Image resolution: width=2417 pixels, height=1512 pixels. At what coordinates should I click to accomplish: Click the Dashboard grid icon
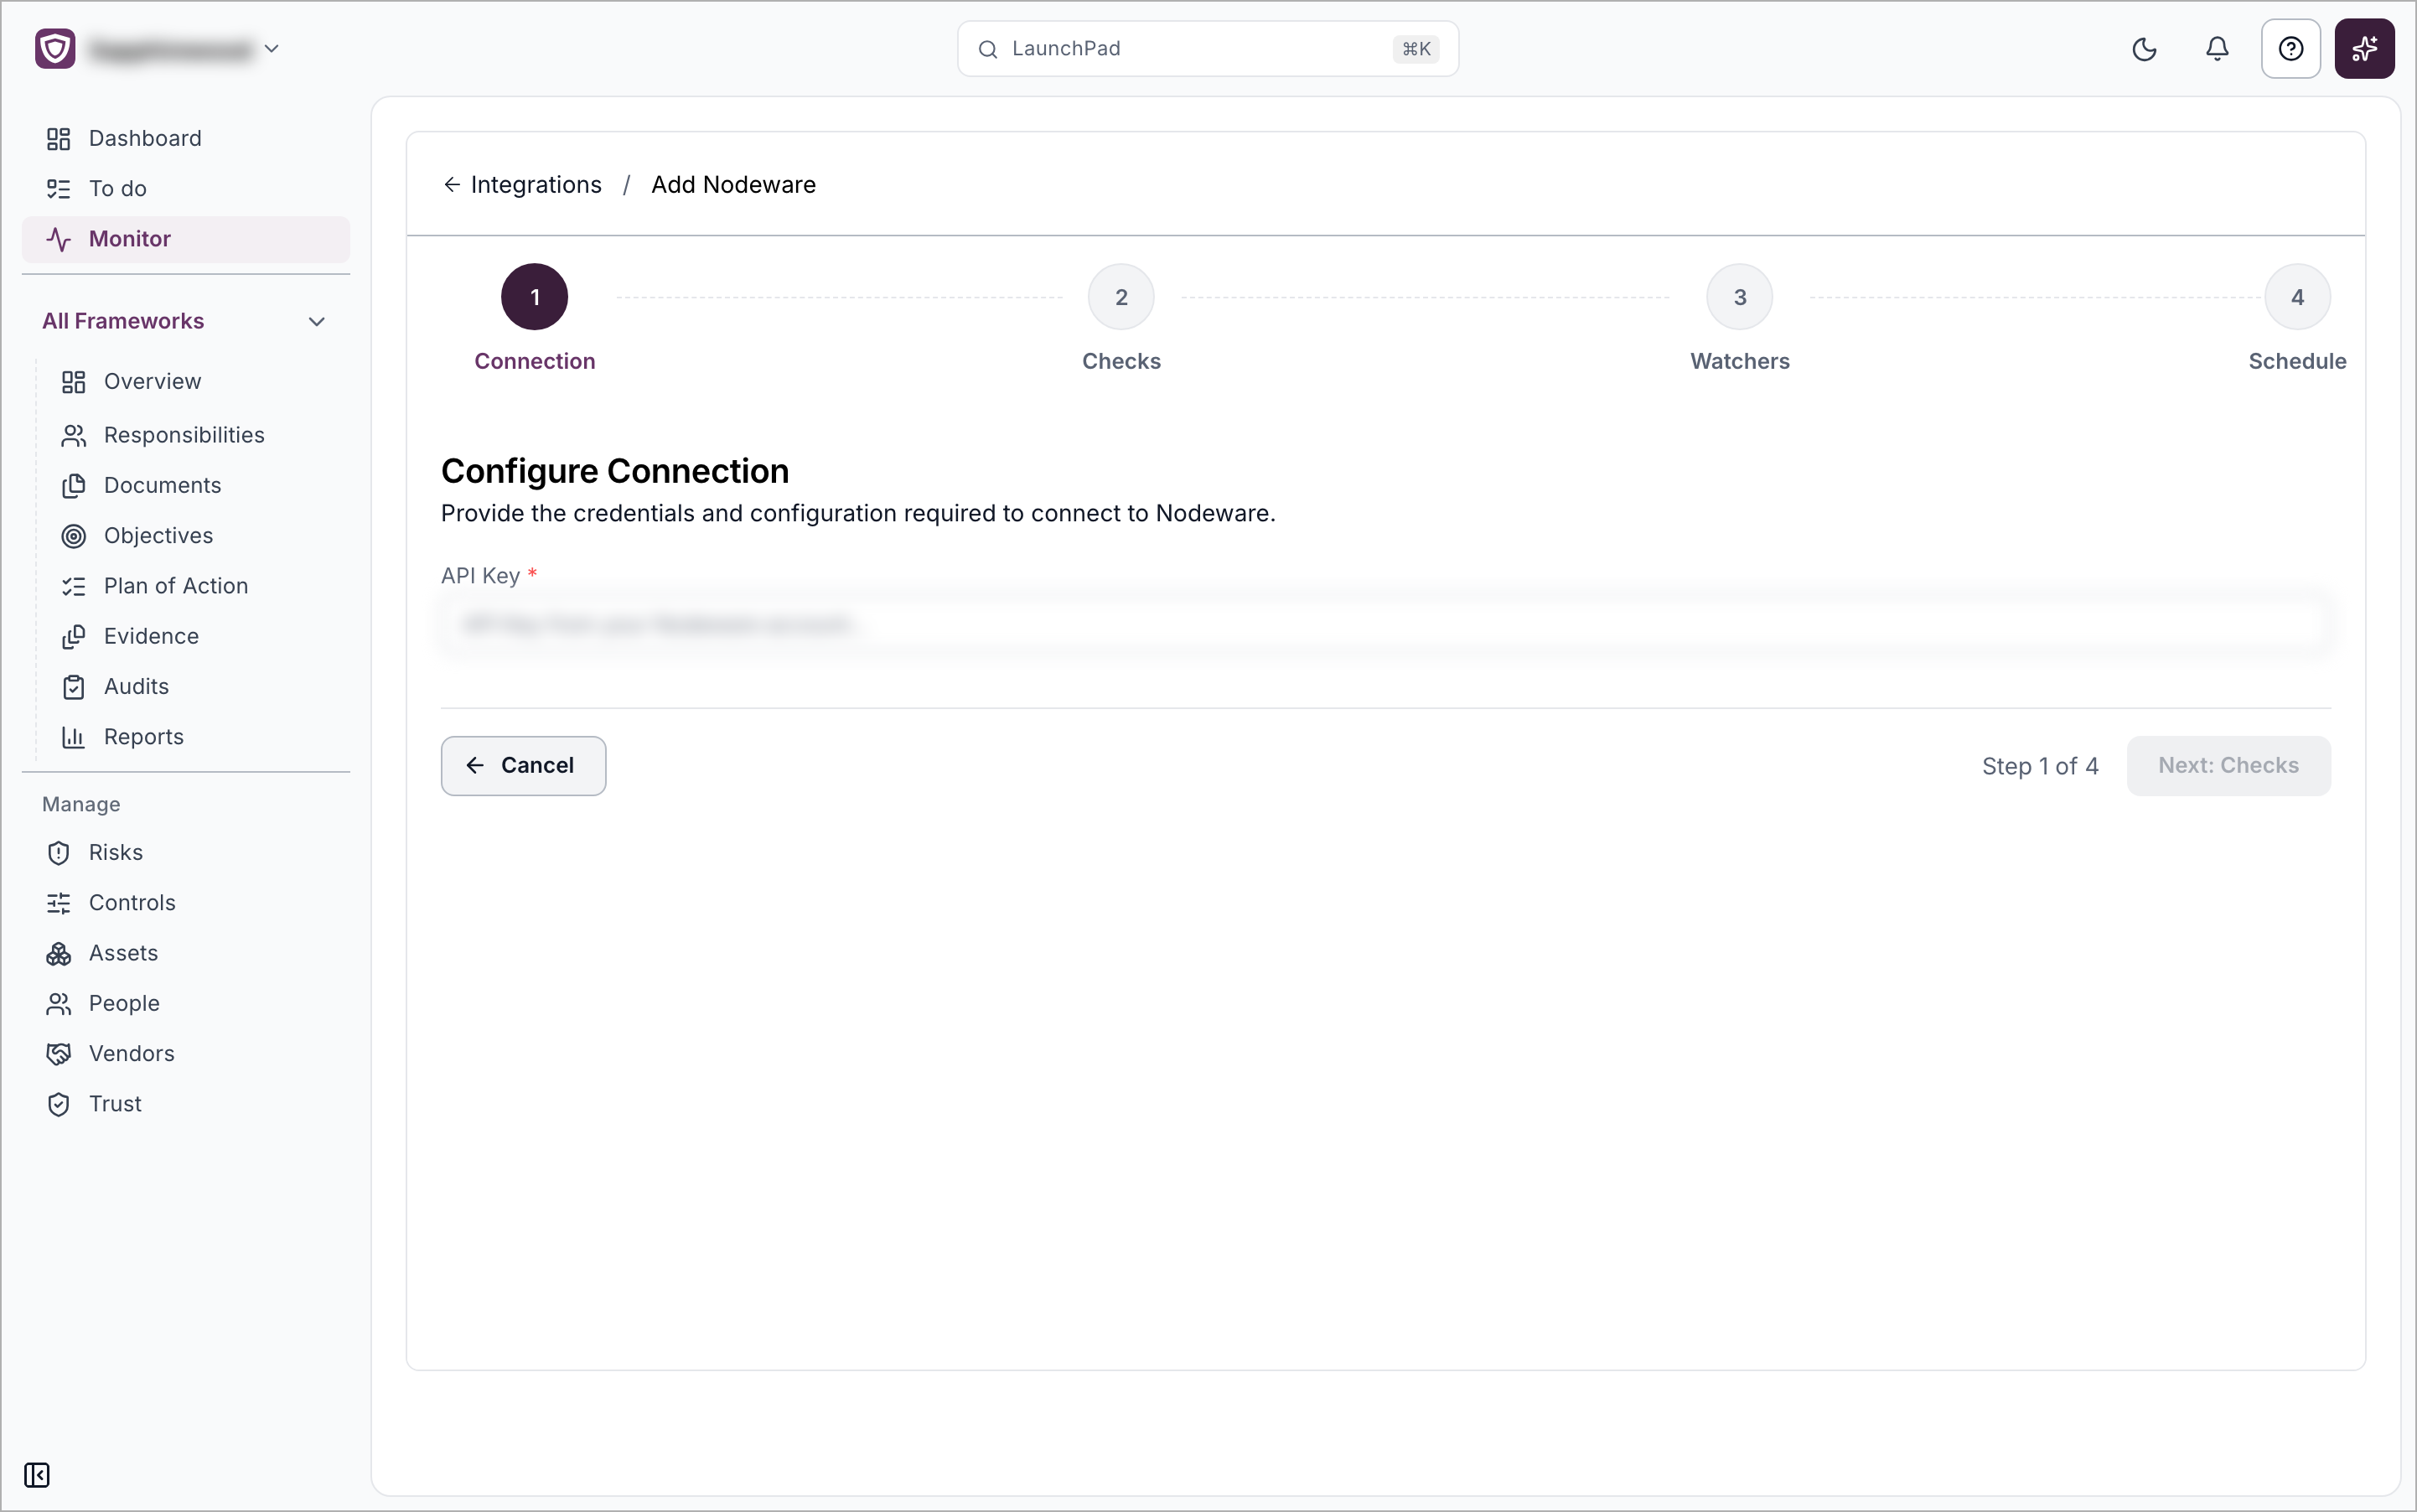tap(58, 139)
